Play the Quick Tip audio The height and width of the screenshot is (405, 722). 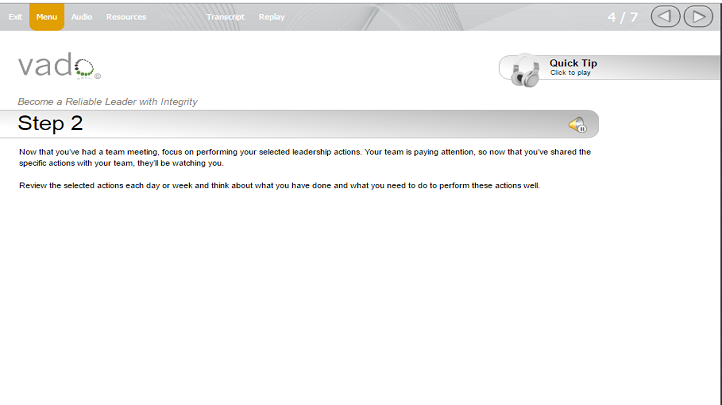pos(573,63)
